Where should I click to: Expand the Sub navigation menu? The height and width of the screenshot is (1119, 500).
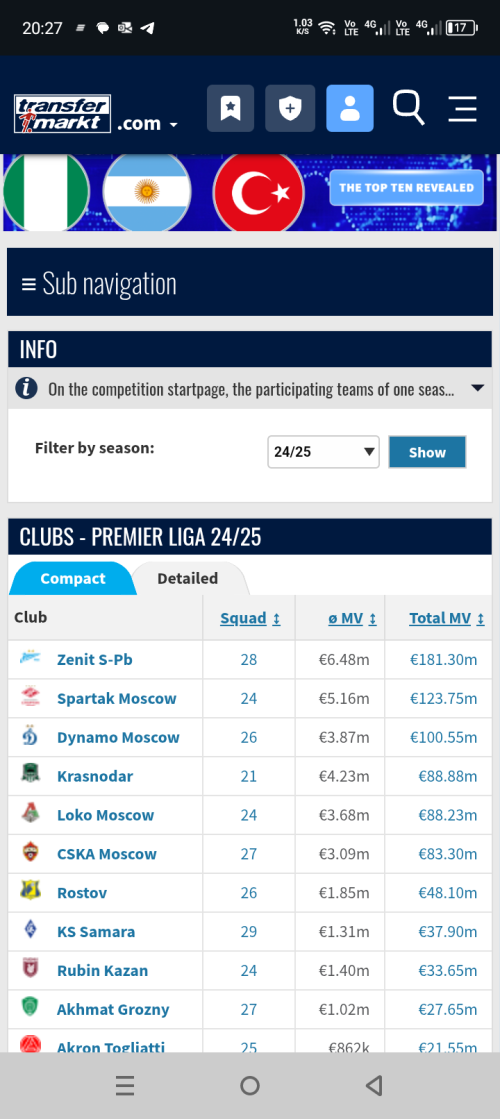250,283
